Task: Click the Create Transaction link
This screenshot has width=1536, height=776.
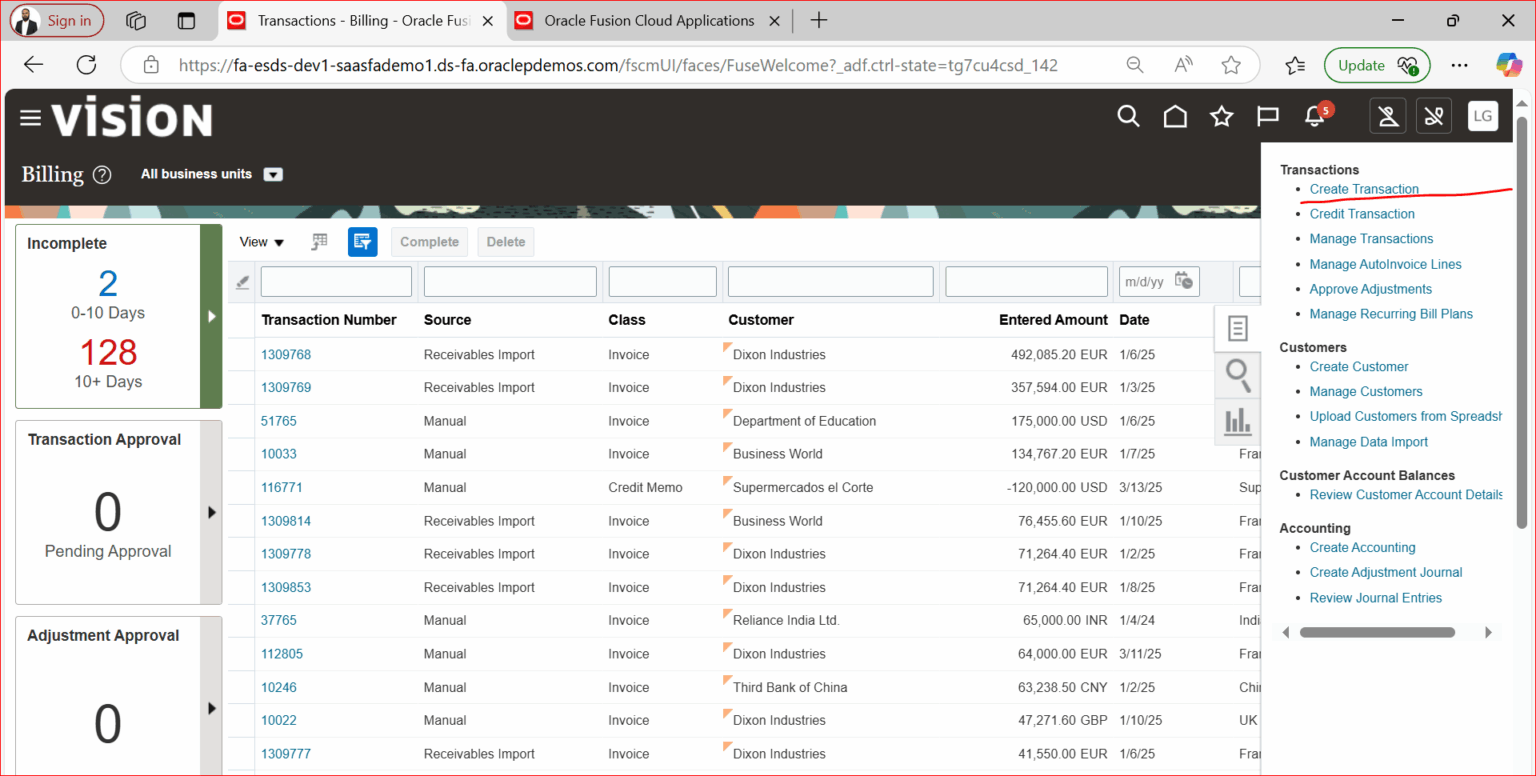Action: tap(1363, 188)
